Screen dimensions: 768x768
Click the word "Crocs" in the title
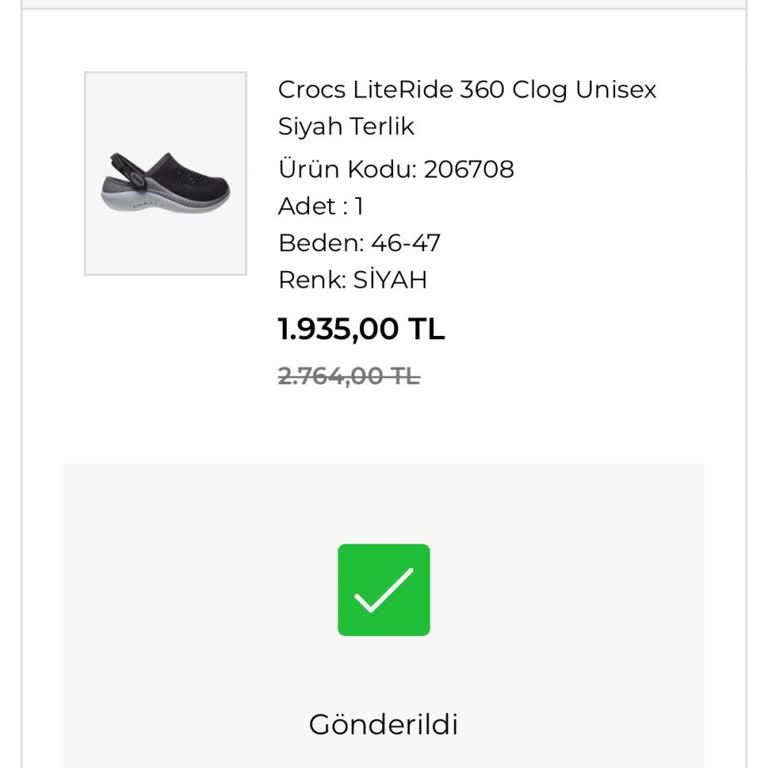coord(311,90)
